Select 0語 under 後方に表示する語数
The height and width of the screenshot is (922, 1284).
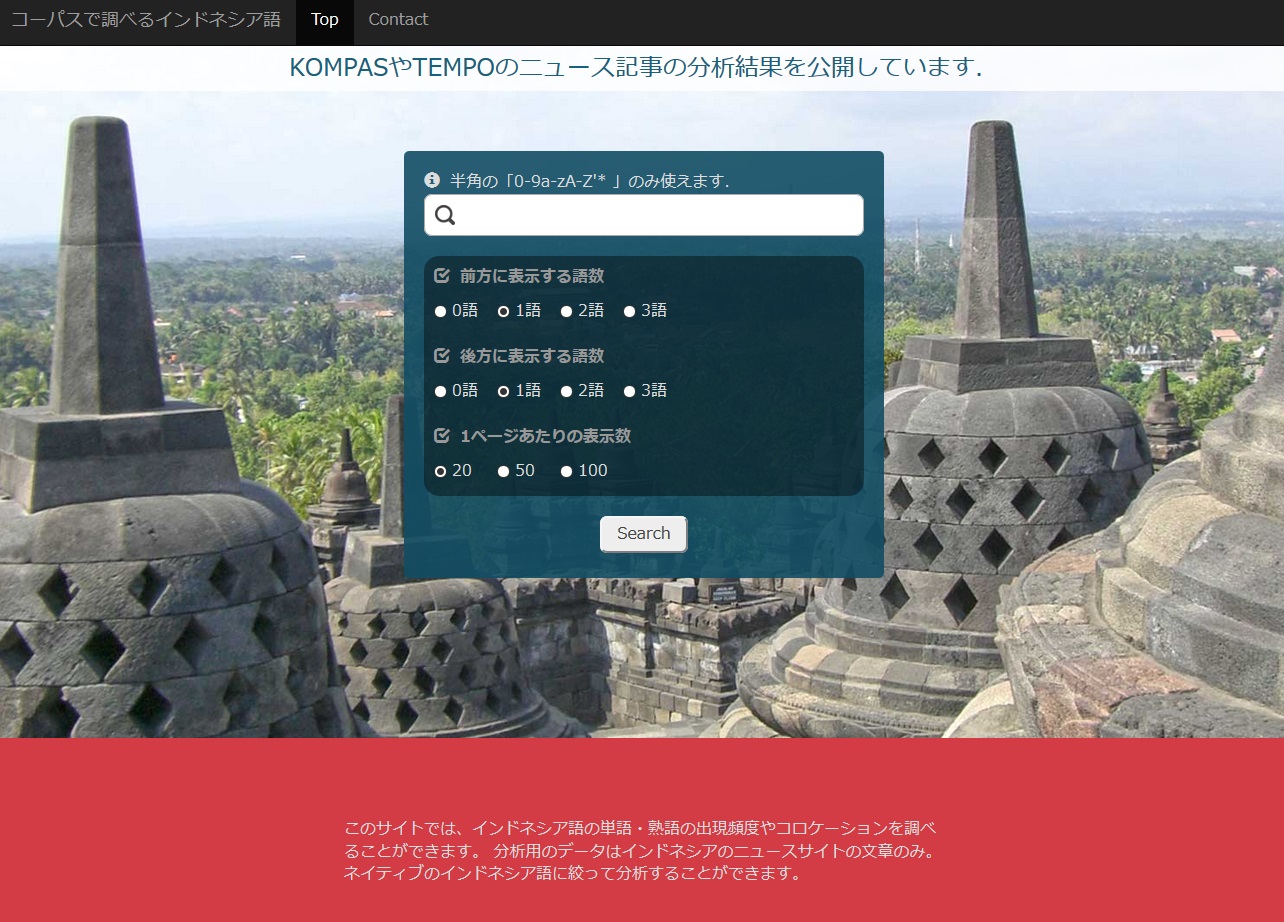440,391
